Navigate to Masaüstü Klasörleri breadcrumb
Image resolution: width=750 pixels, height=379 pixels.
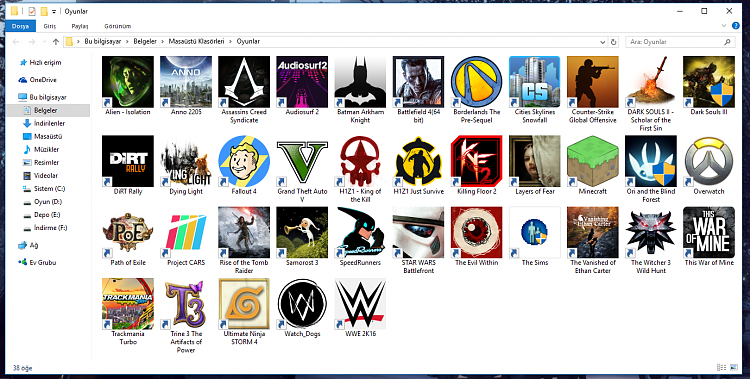196,42
